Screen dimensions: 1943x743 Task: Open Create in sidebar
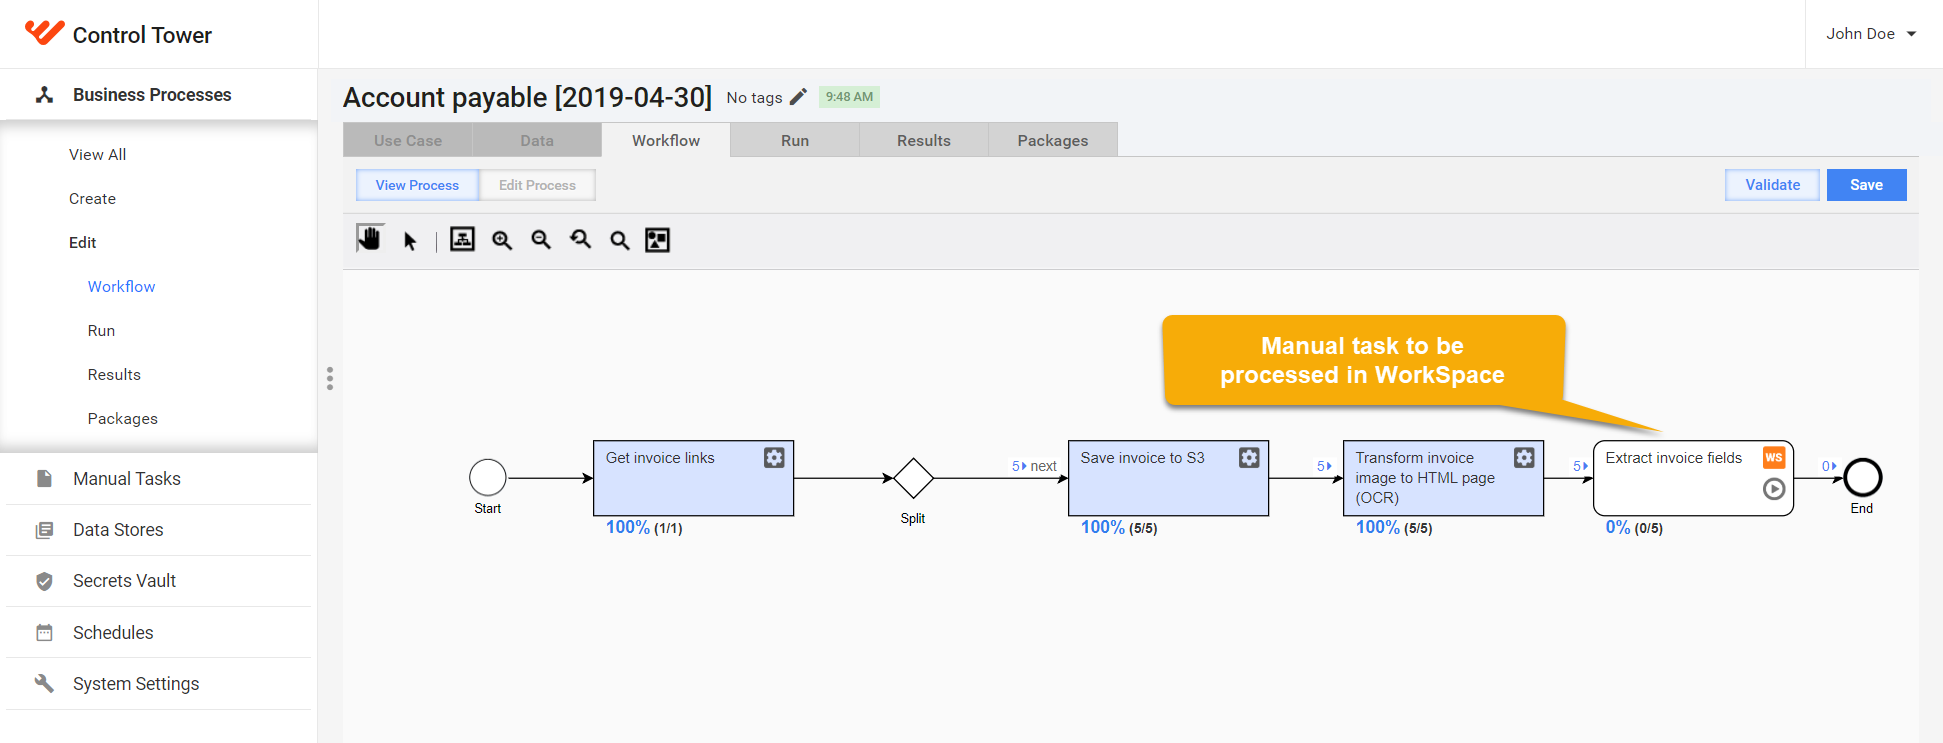(x=93, y=199)
